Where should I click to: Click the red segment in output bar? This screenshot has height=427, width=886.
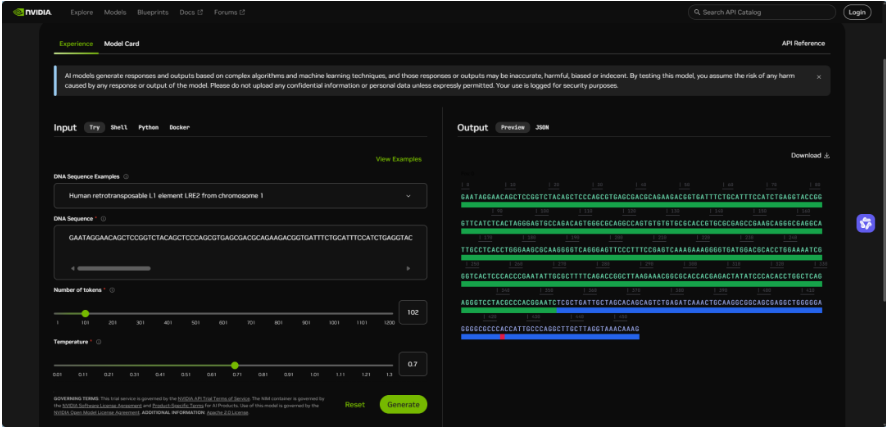(x=502, y=337)
